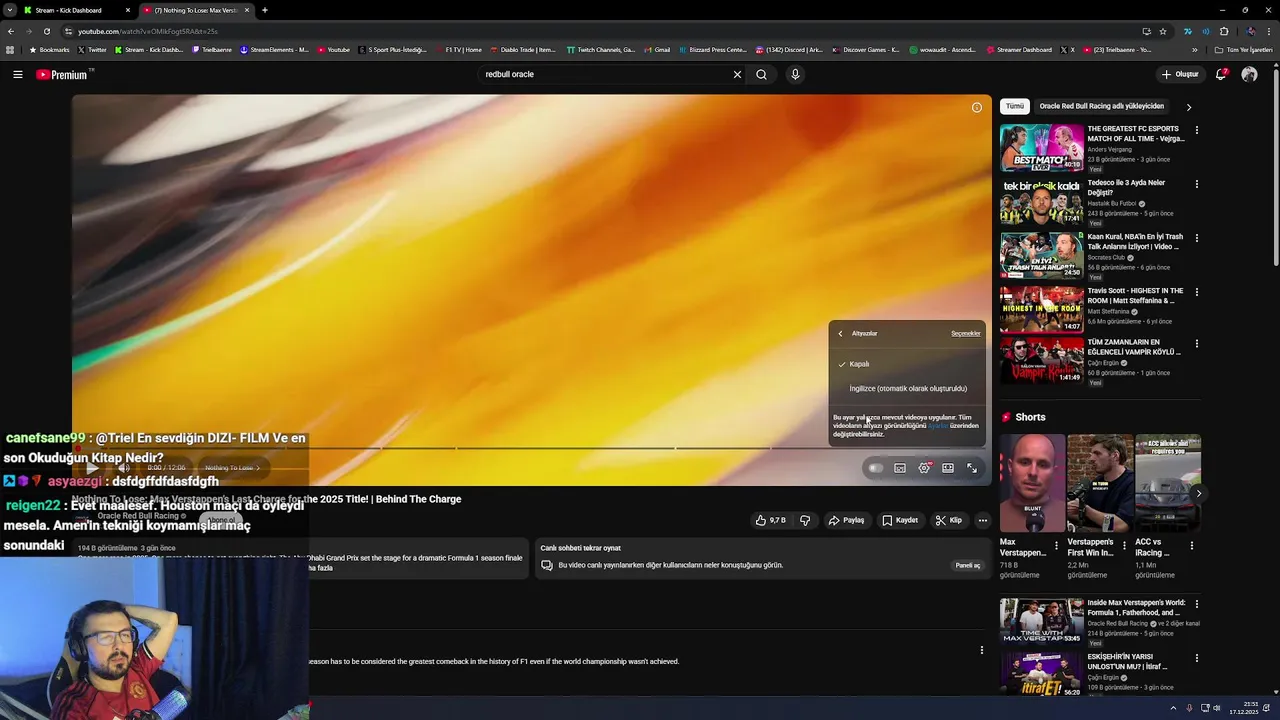
Task: Go back from Altyazılar submenu
Action: click(x=840, y=333)
